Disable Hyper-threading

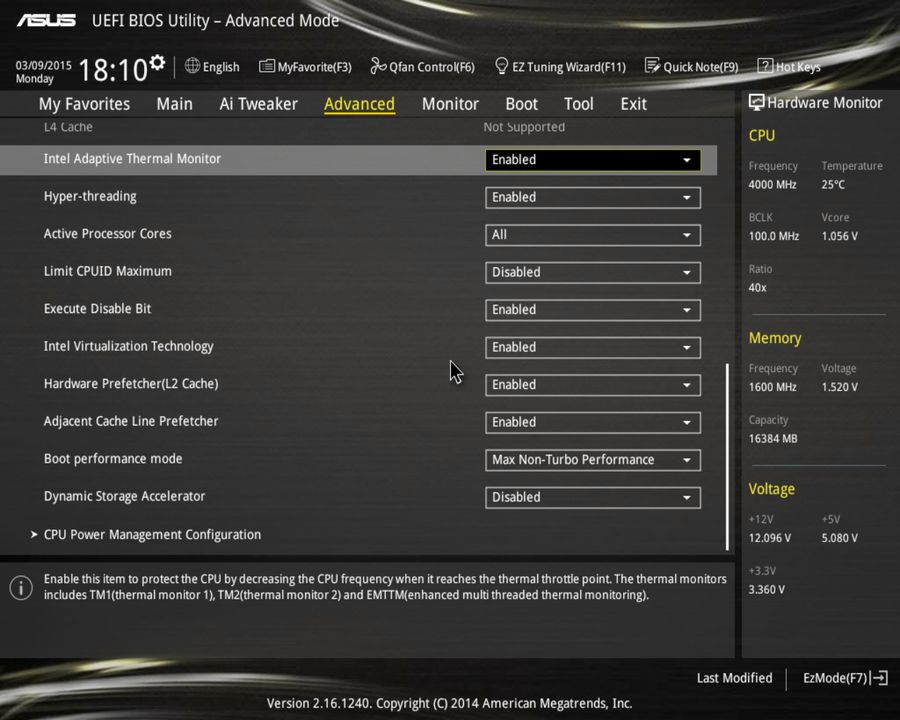tap(592, 197)
